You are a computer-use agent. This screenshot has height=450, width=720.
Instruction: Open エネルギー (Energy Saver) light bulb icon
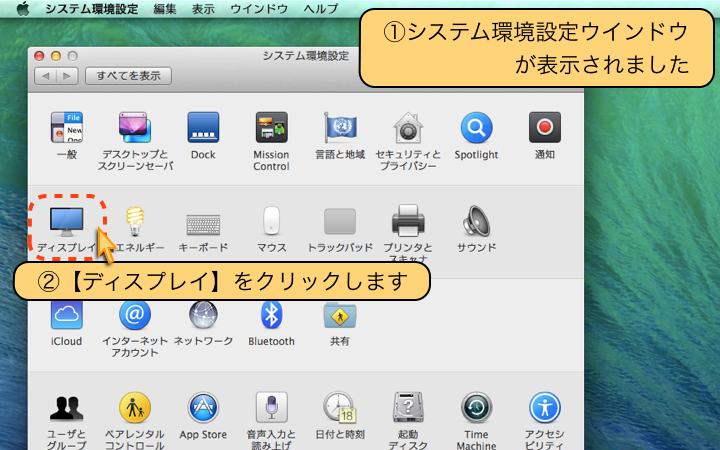tap(135, 222)
